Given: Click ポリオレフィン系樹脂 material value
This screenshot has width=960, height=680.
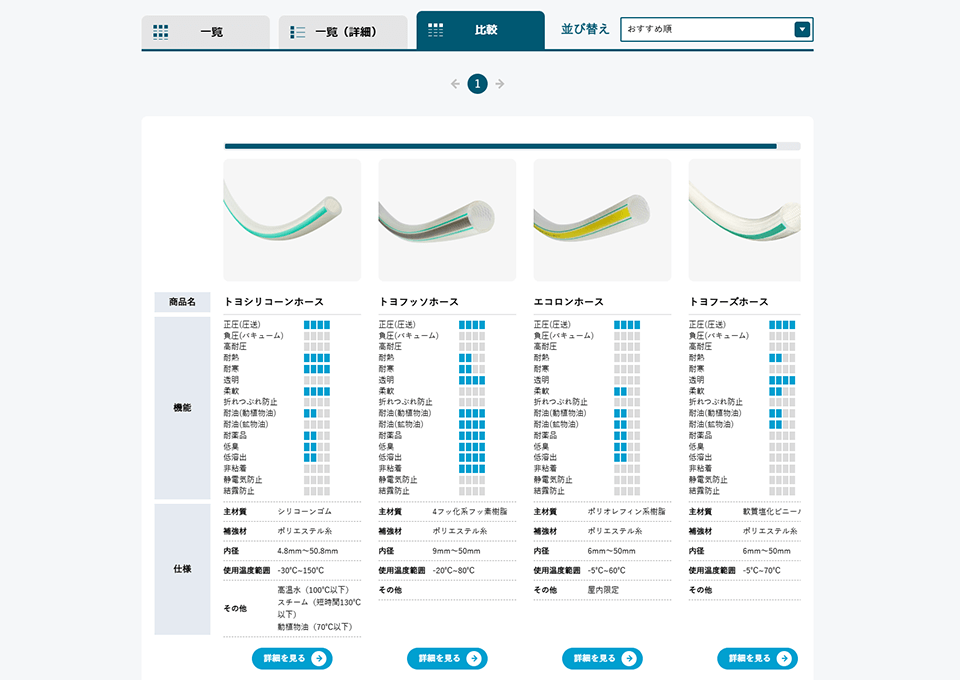Looking at the screenshot, I should point(626,512).
